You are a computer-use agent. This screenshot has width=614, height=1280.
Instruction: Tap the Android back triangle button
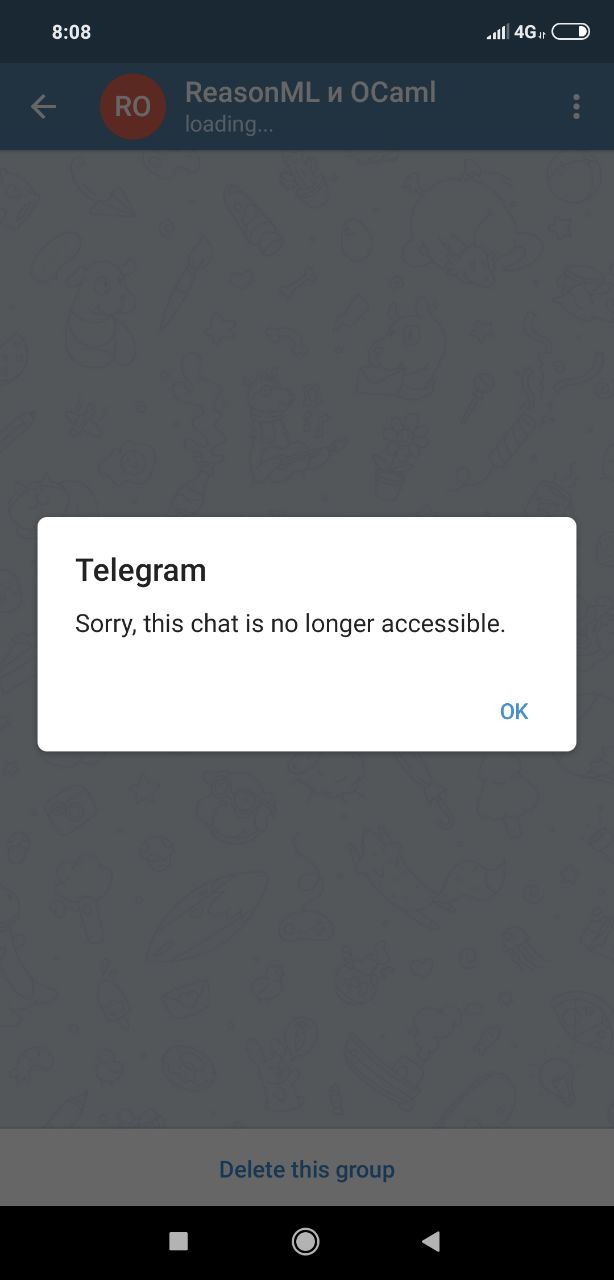point(431,1241)
